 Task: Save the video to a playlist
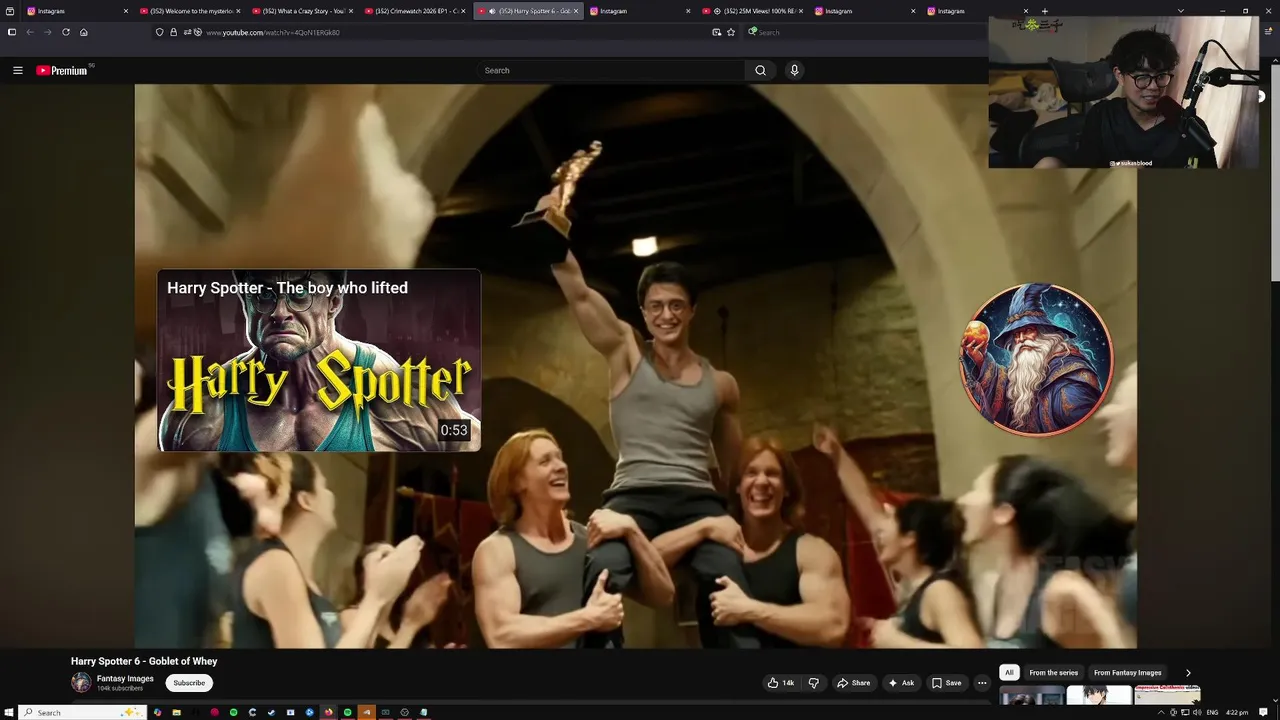coord(946,683)
